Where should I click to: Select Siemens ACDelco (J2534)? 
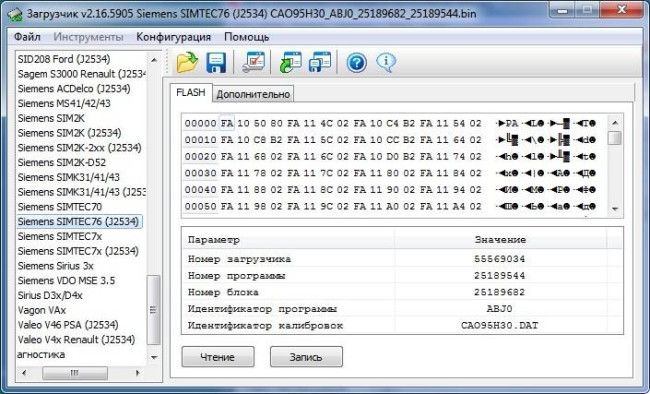click(74, 88)
